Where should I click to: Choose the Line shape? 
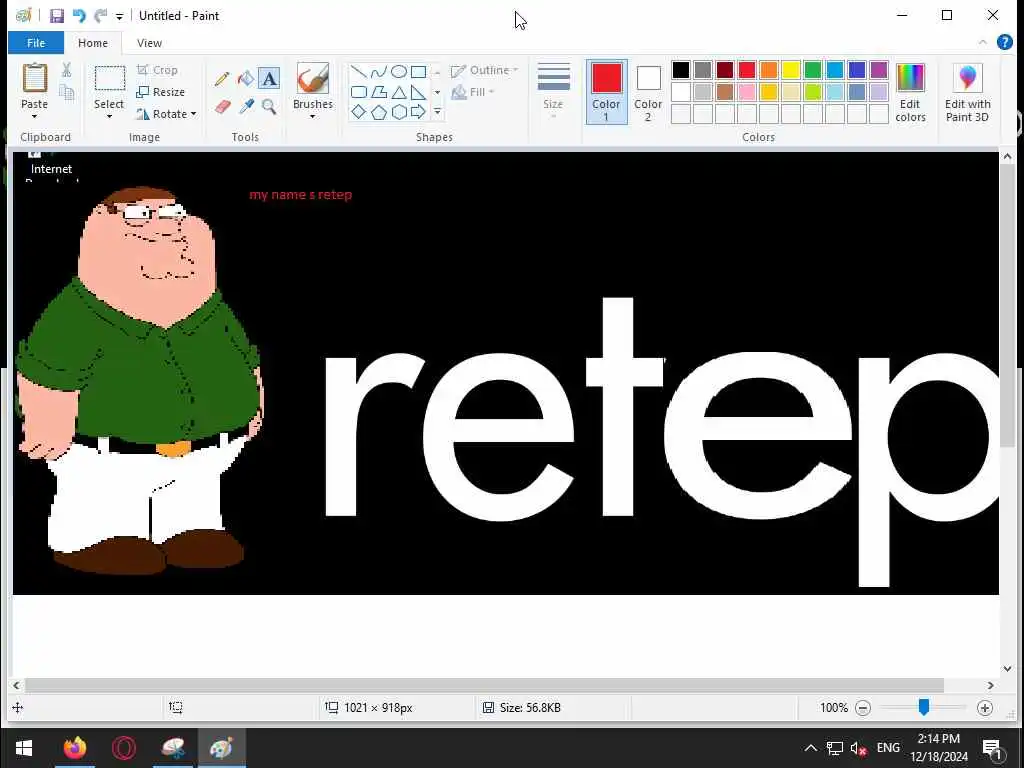tap(359, 72)
